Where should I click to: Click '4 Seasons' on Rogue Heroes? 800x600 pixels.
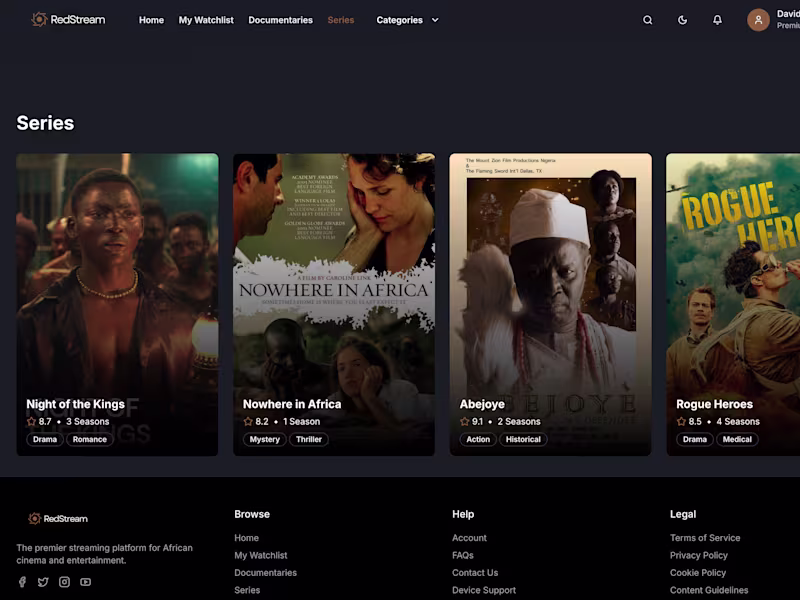[738, 421]
